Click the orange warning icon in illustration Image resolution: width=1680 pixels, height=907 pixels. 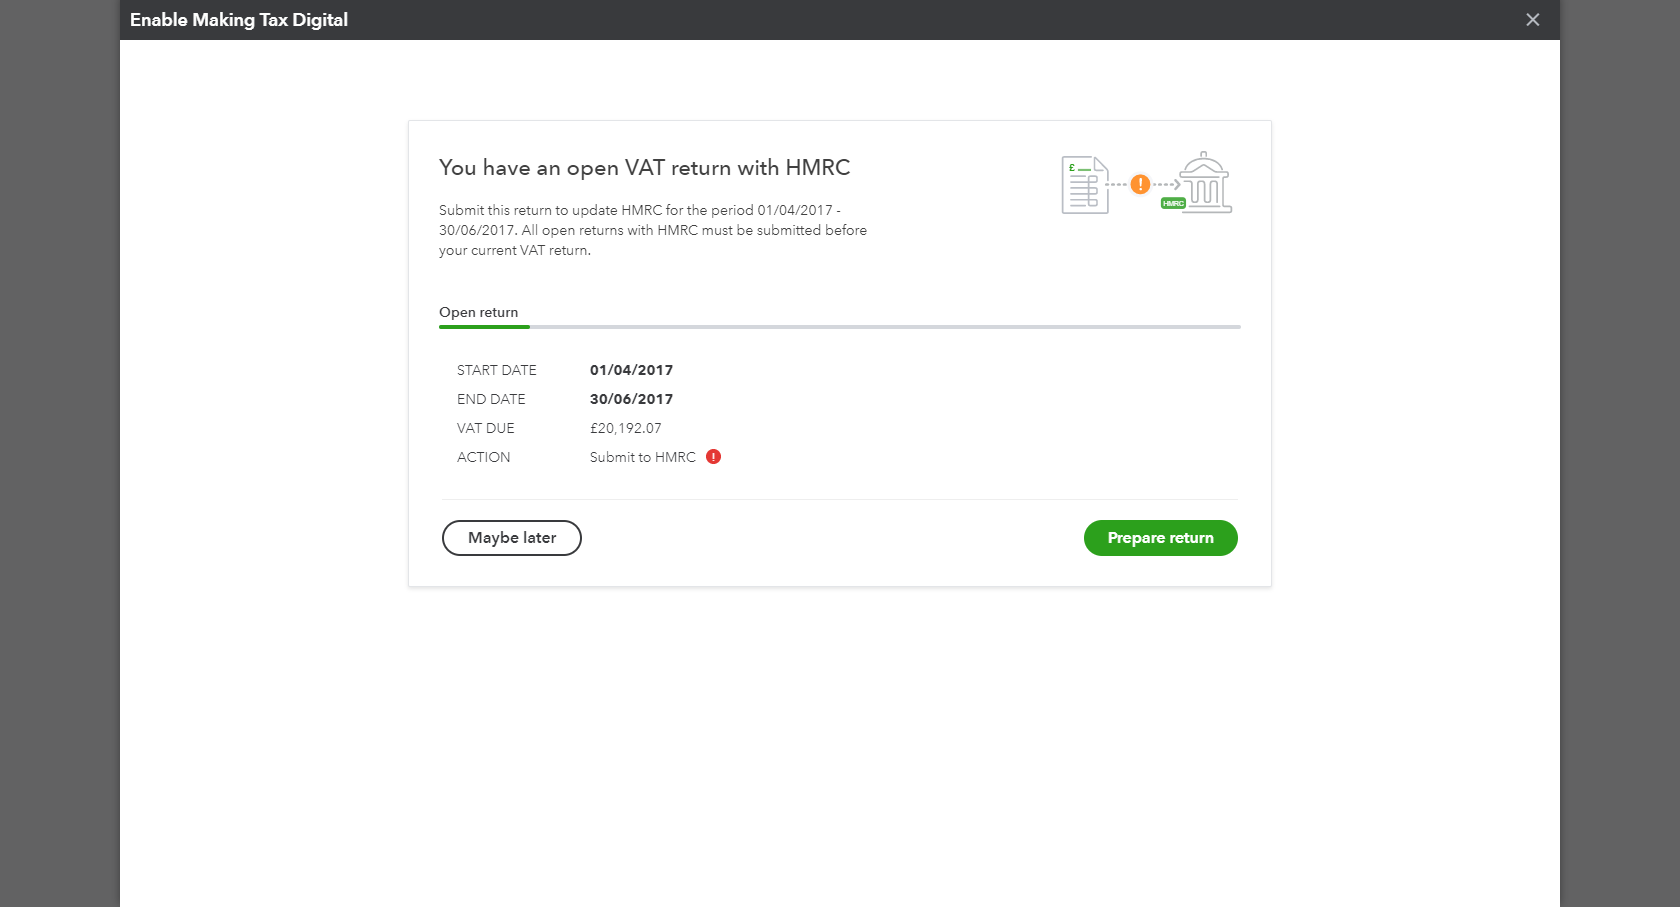pos(1140,184)
